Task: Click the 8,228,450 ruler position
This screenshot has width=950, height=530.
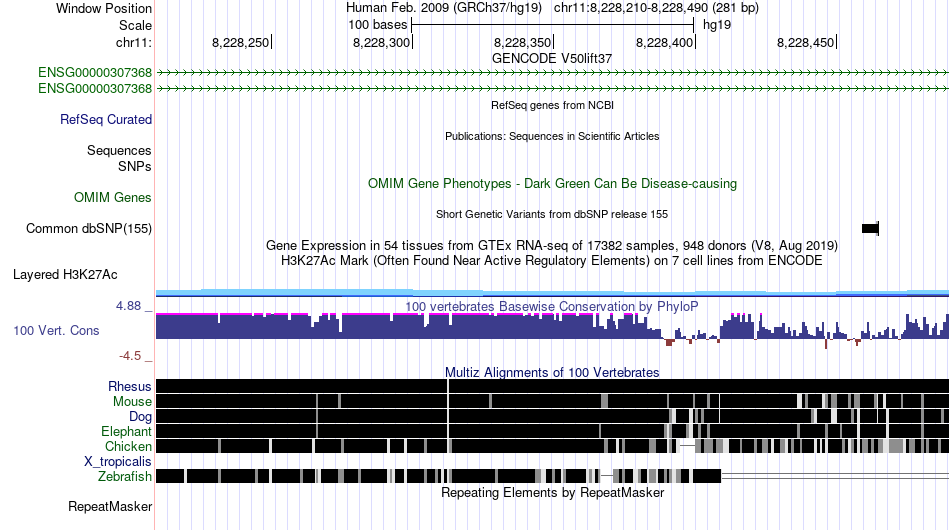Action: (806, 43)
